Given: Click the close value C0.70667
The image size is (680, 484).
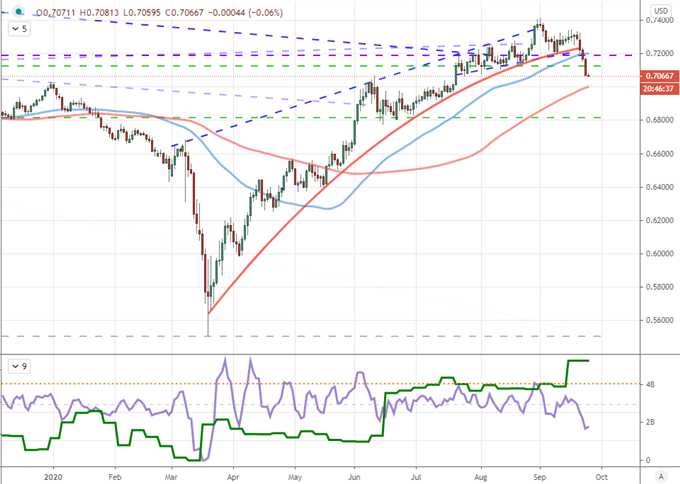Looking at the screenshot, I should tap(184, 13).
